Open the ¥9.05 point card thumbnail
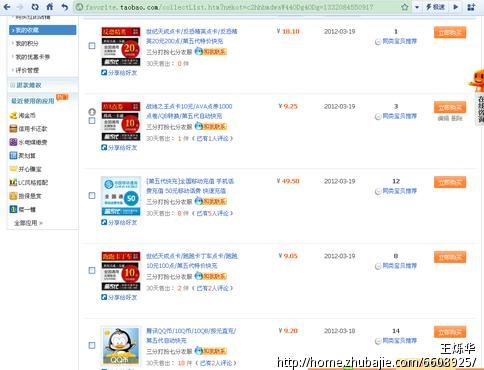The height and width of the screenshot is (370, 484). click(x=121, y=271)
